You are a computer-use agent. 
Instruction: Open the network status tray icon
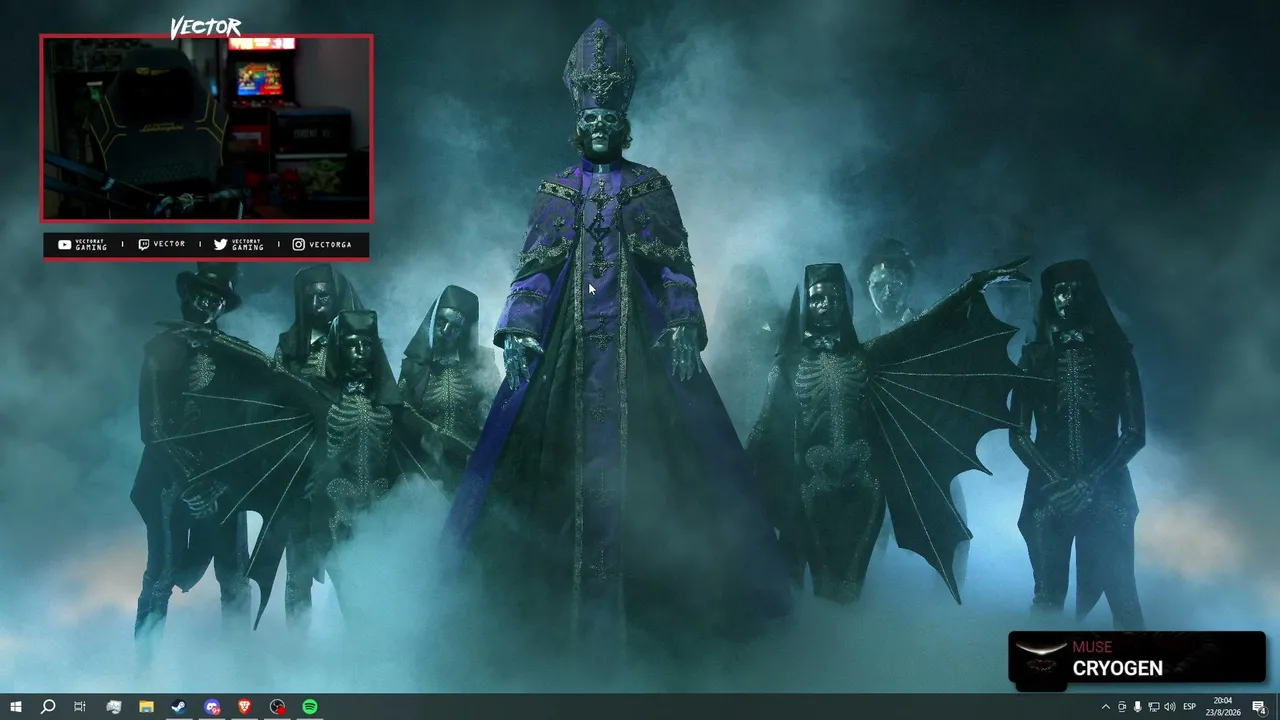[1154, 707]
